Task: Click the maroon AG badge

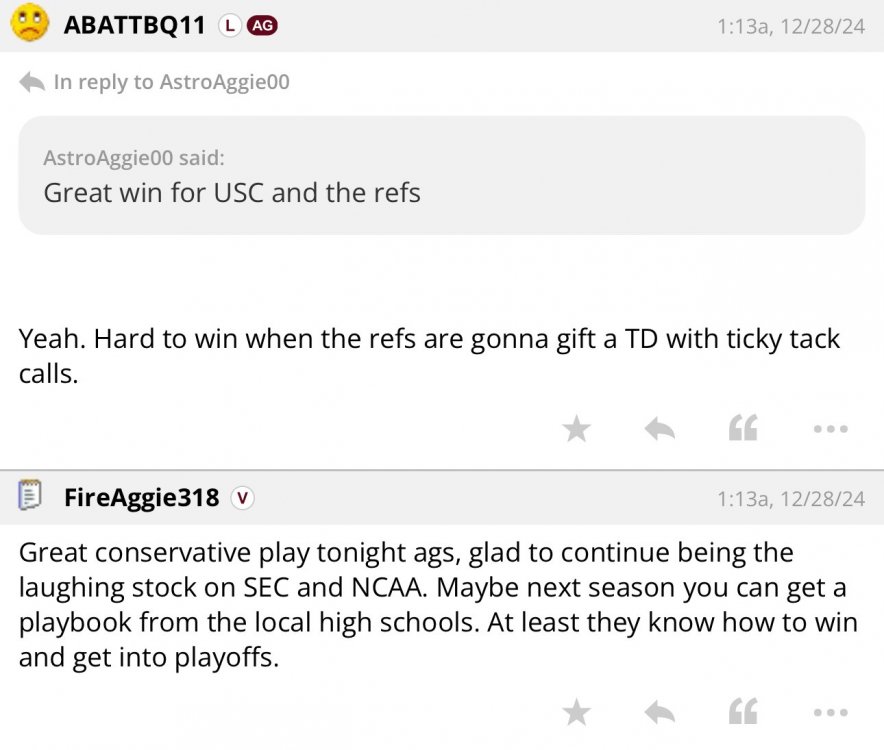Action: 262,27
